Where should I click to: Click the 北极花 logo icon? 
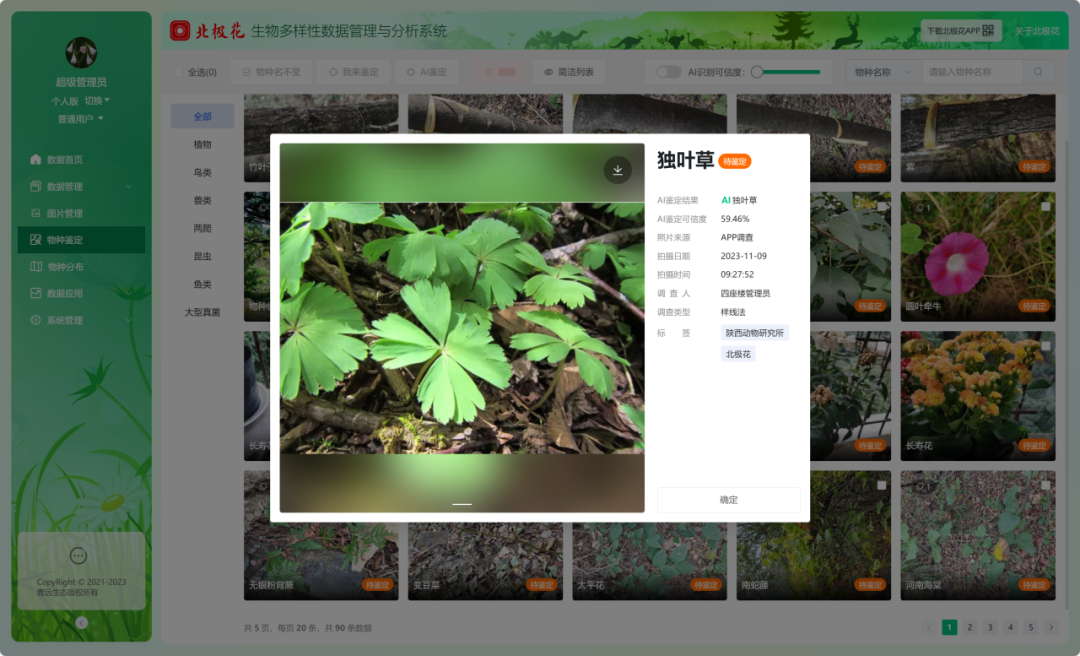click(180, 30)
